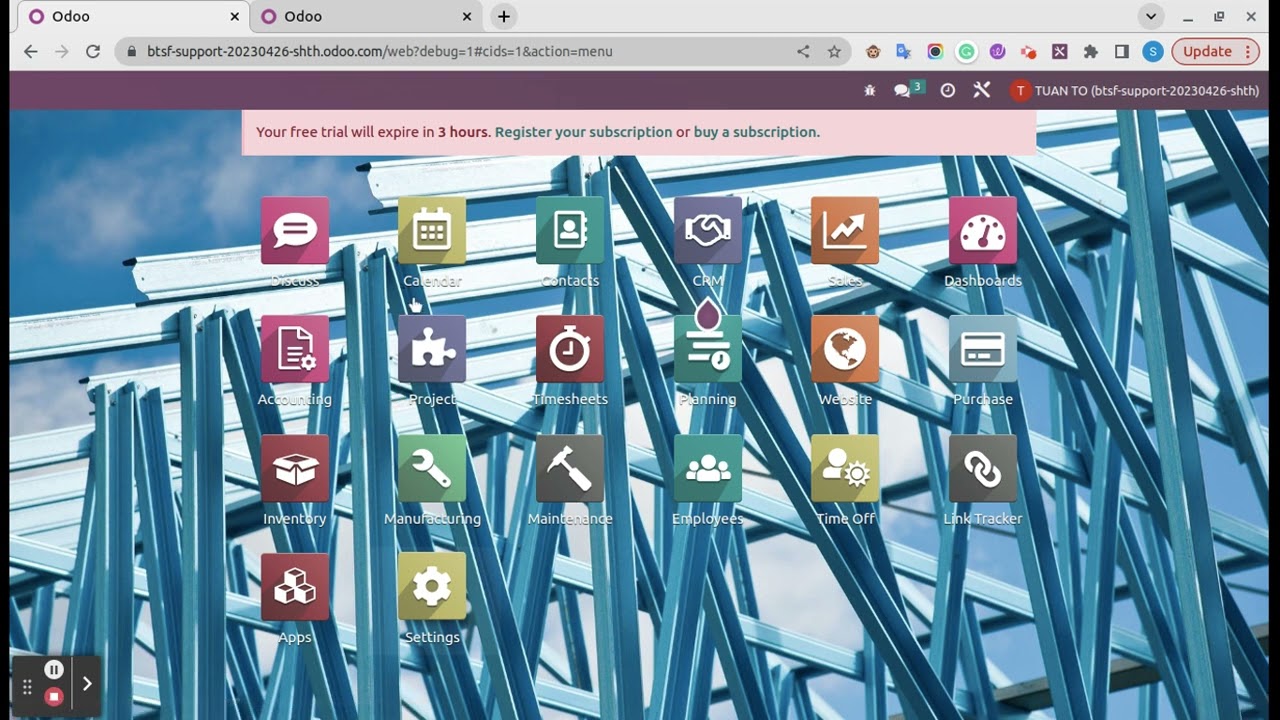1280x720 pixels.
Task: Go back to the previous page
Action: click(x=31, y=51)
